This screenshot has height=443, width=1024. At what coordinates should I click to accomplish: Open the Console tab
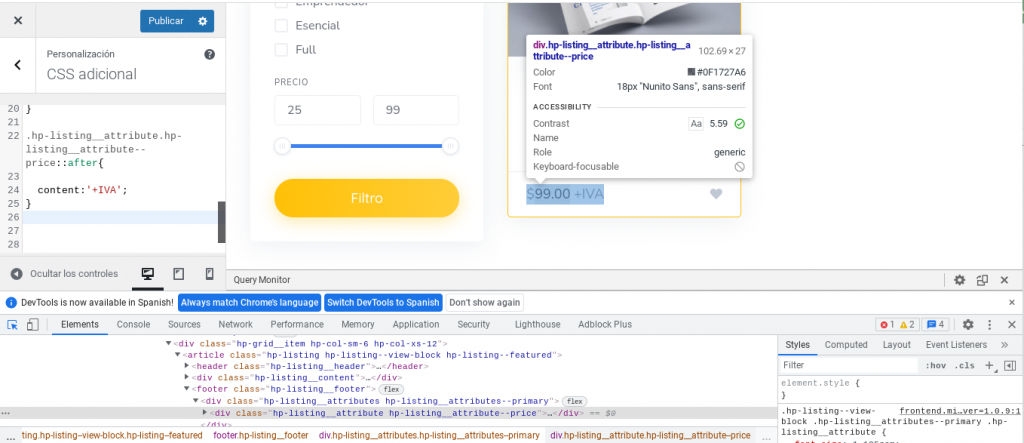pos(133,325)
